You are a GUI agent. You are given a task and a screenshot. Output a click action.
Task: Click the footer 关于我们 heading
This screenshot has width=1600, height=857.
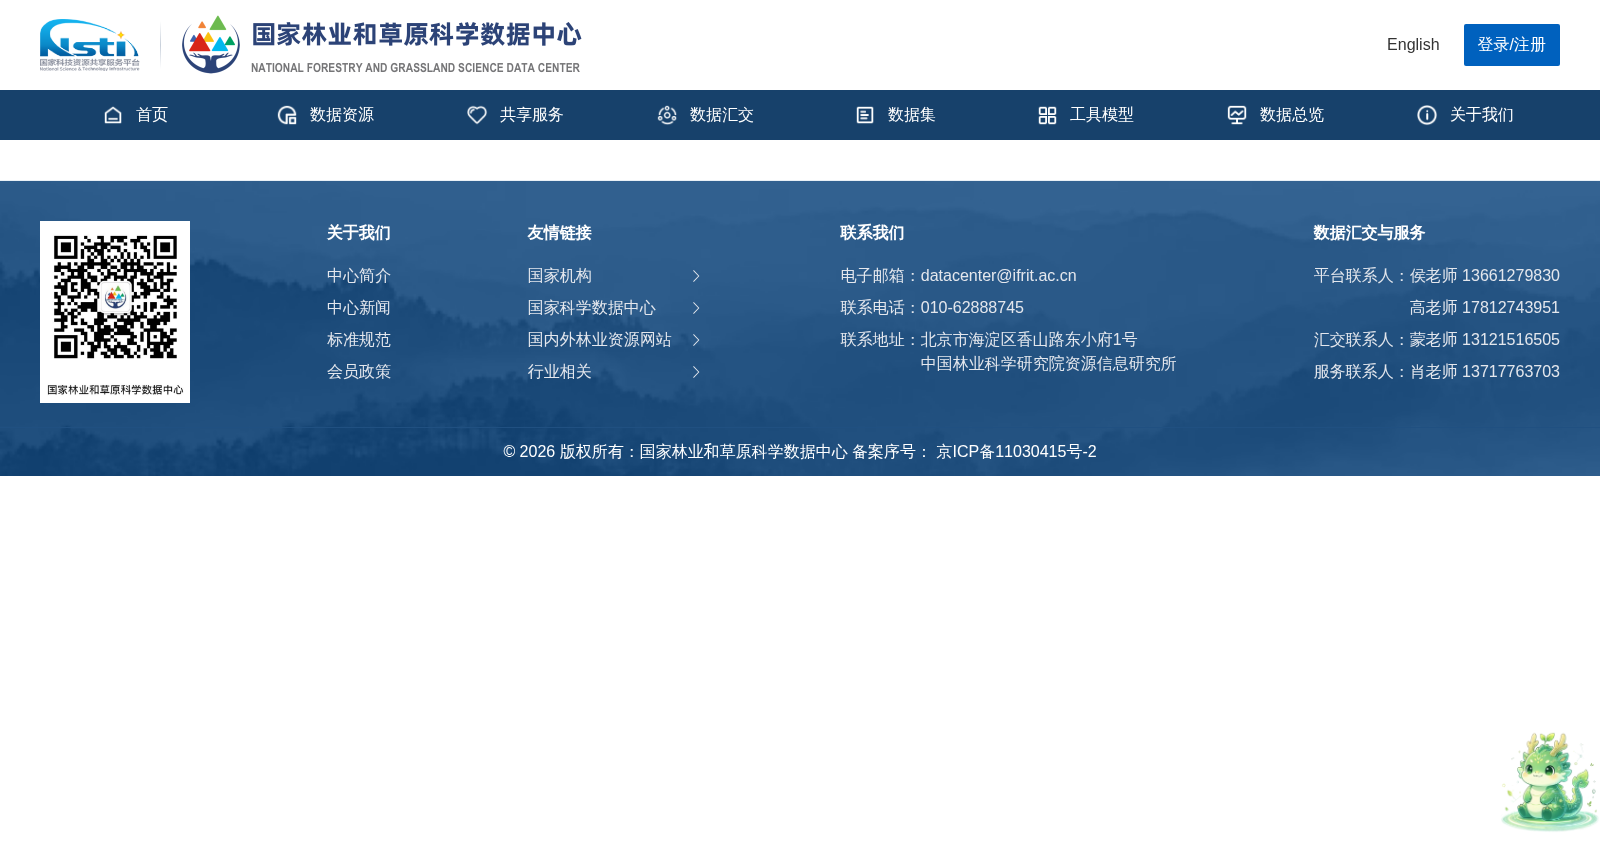pyautogui.click(x=359, y=233)
